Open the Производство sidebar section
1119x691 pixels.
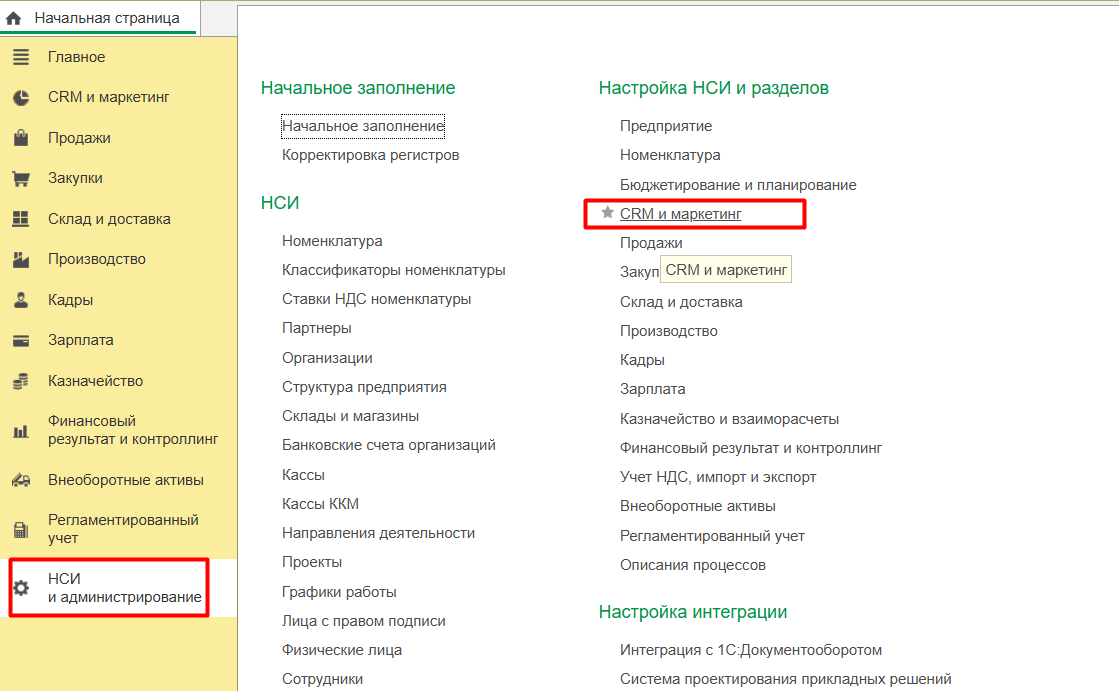click(x=97, y=259)
